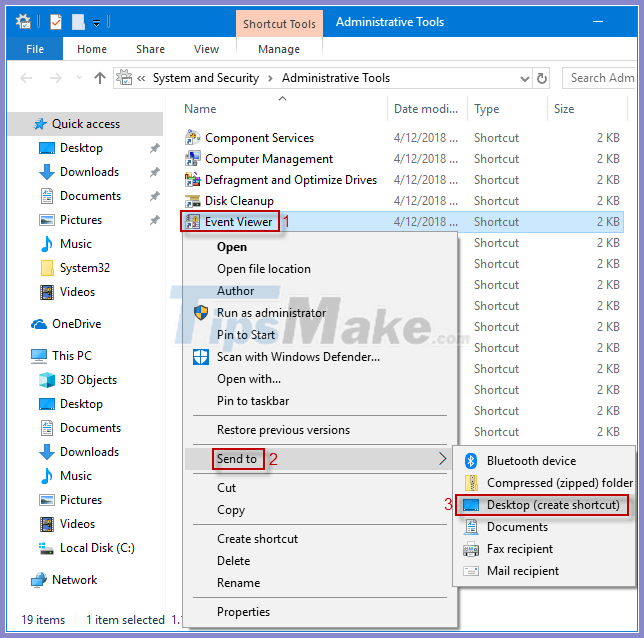Select the Event Viewer shortcut icon

(193, 221)
